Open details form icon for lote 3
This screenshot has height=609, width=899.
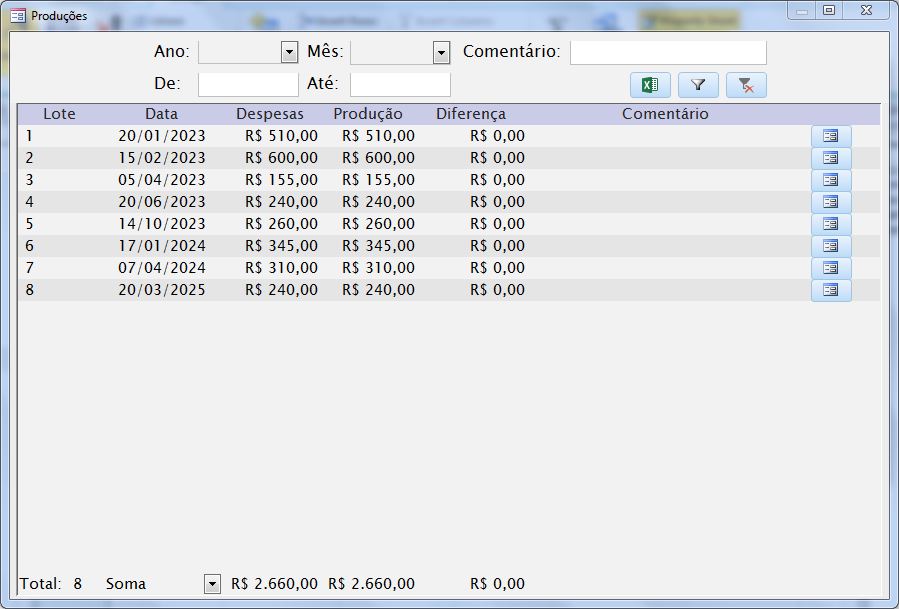830,180
